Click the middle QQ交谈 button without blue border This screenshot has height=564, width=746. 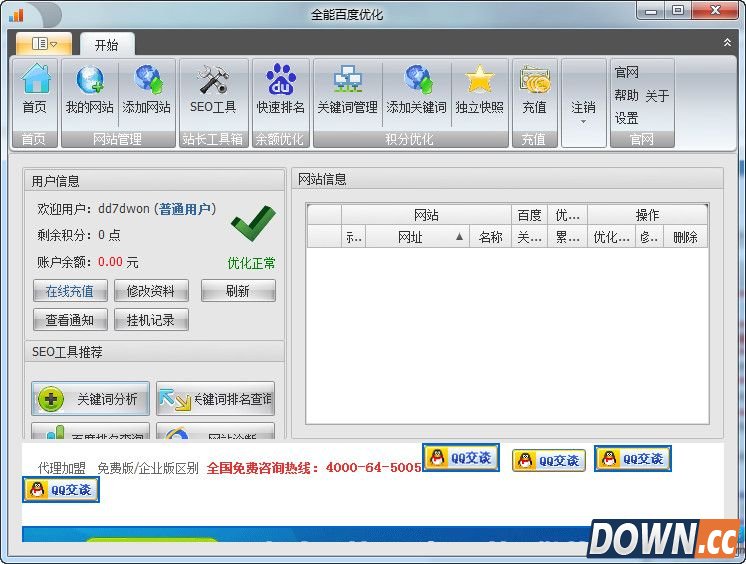tap(549, 460)
